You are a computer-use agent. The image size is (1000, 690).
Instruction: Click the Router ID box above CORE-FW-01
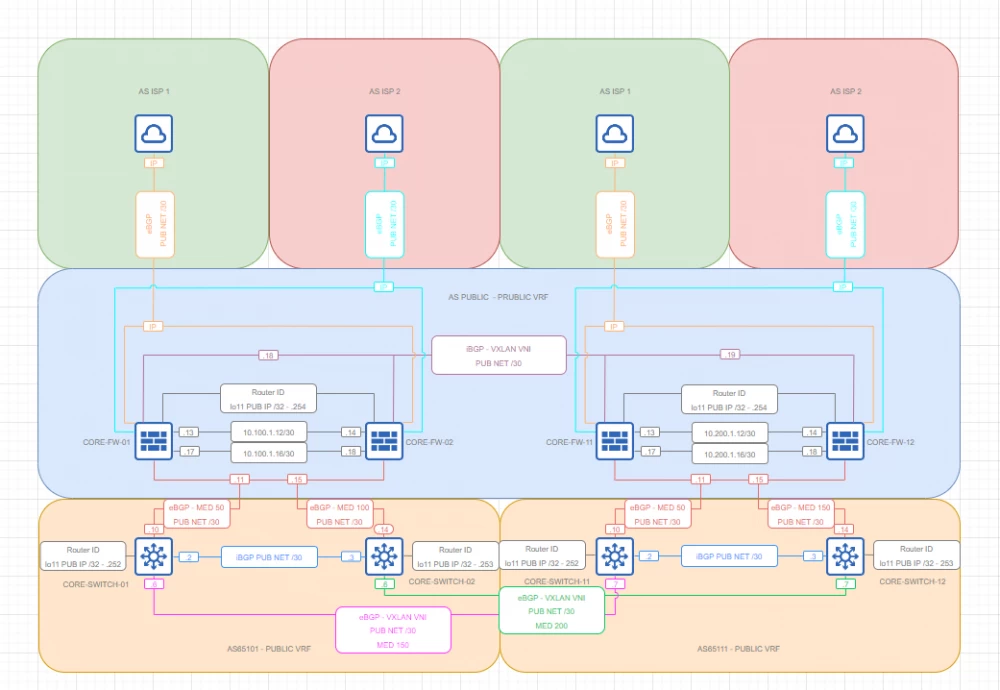pos(270,398)
